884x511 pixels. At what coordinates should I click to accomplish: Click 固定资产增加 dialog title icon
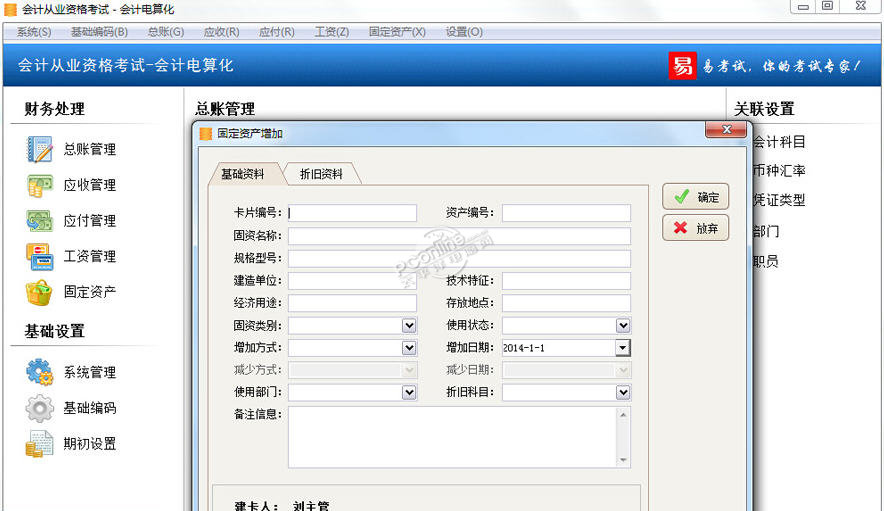pos(206,134)
